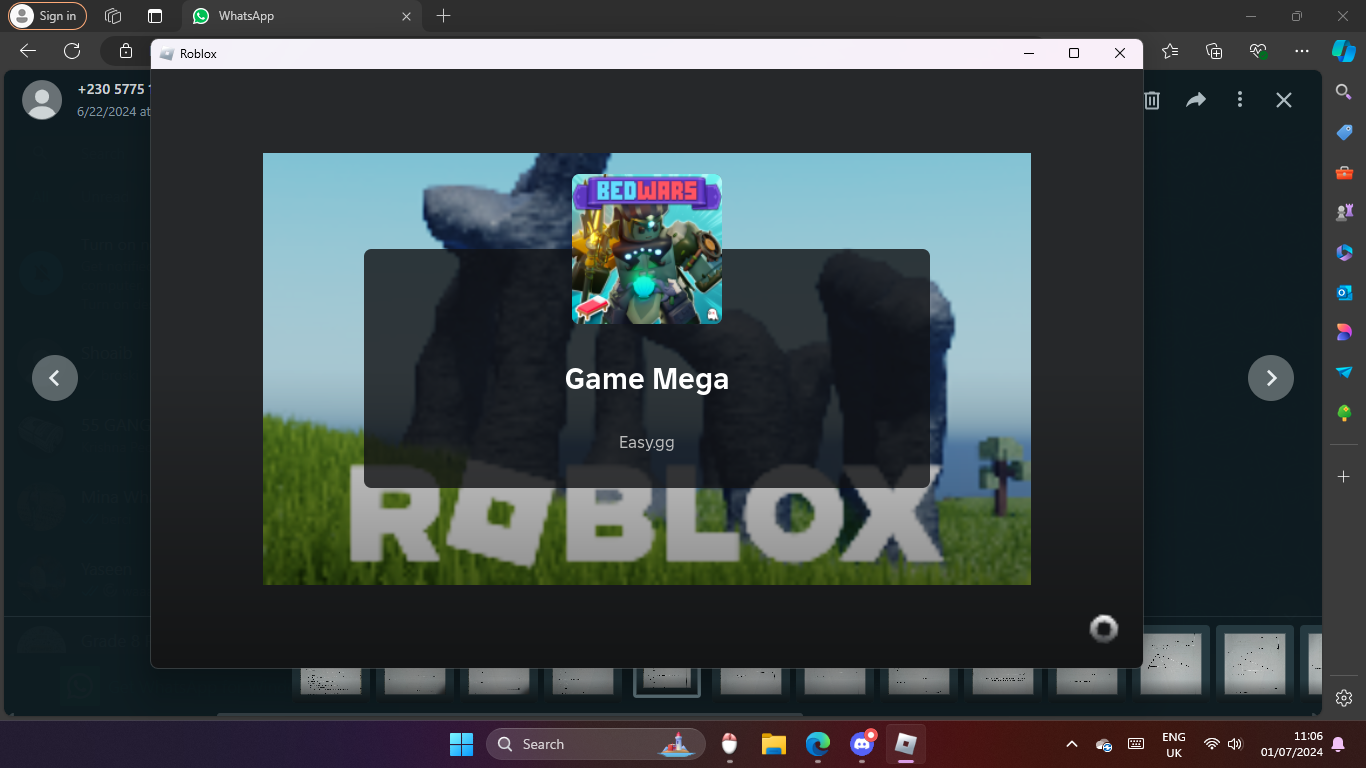View site information lock icon
Image resolution: width=1366 pixels, height=768 pixels.
coord(126,51)
